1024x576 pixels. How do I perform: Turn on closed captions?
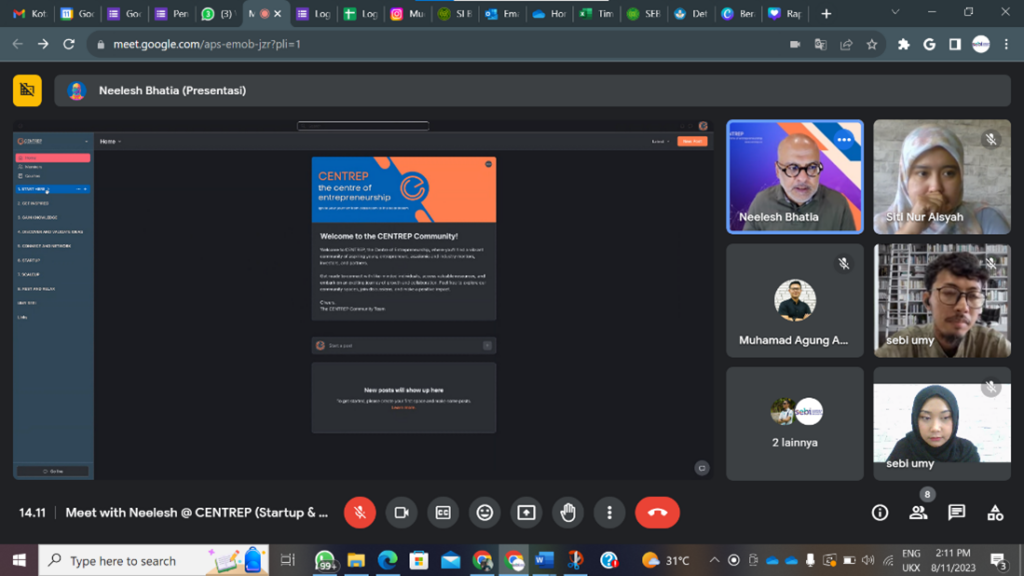443,513
